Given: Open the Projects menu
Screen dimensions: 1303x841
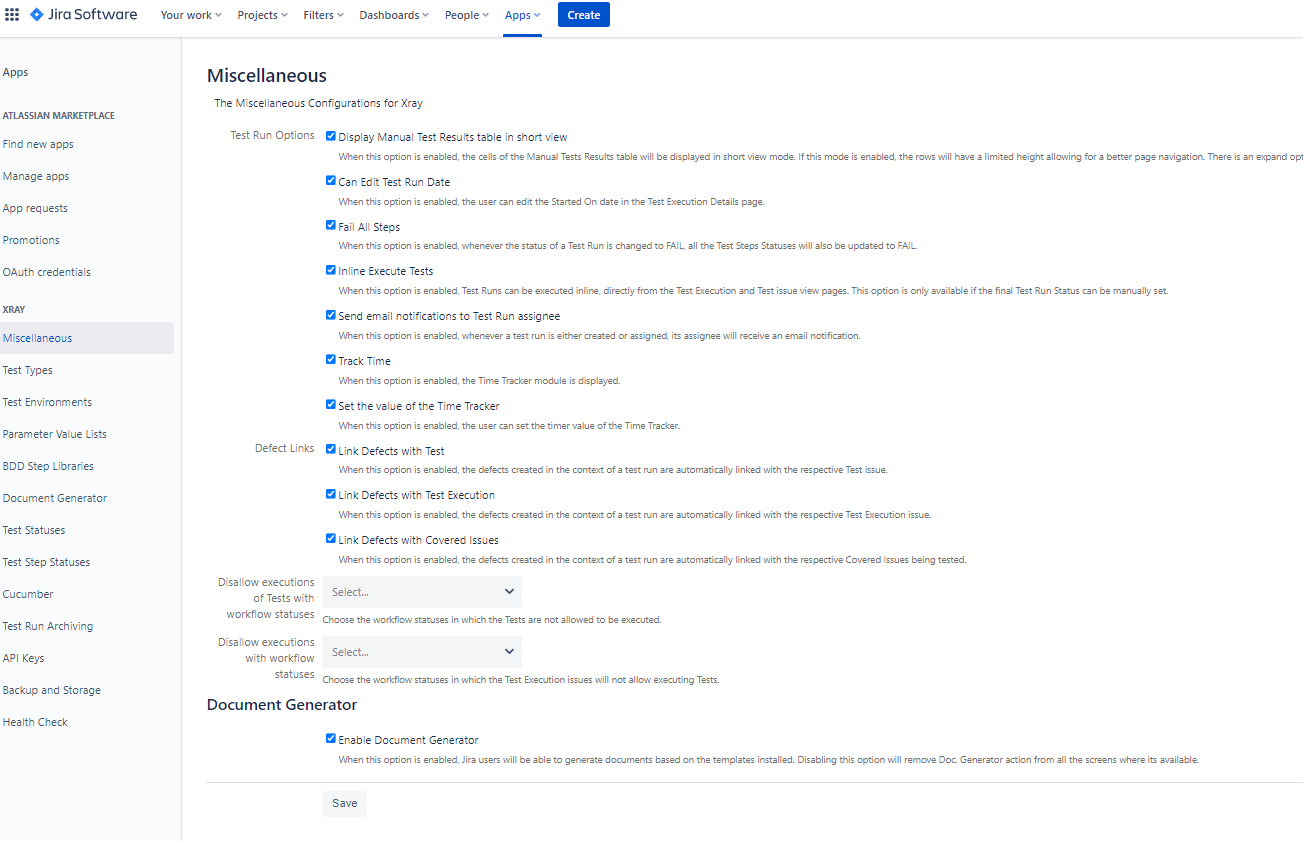Looking at the screenshot, I should pyautogui.click(x=261, y=14).
